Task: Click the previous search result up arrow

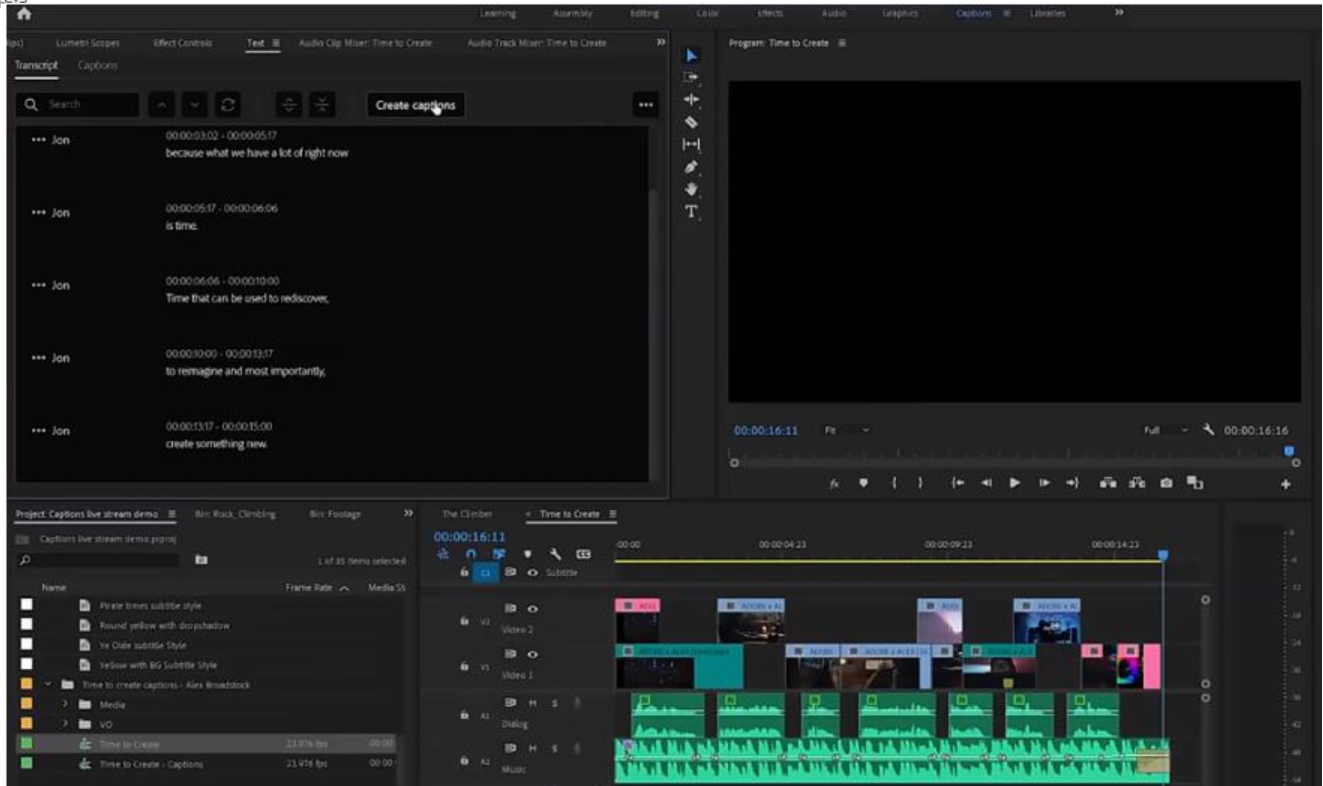Action: [162, 104]
